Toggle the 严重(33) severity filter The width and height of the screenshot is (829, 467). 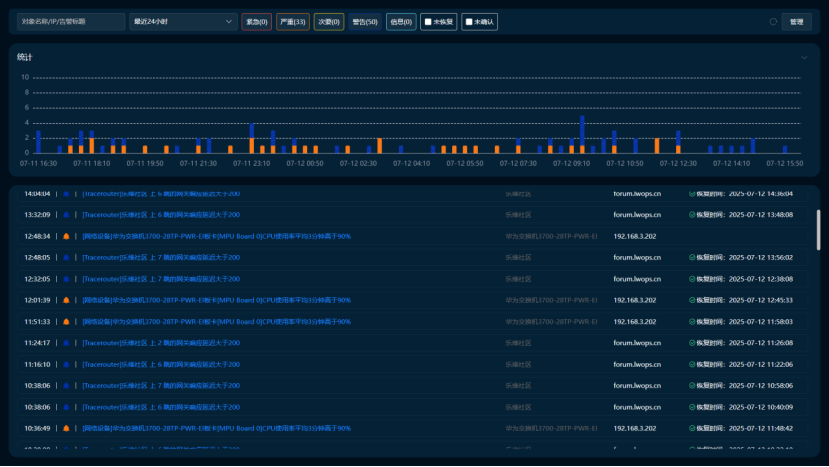293,22
